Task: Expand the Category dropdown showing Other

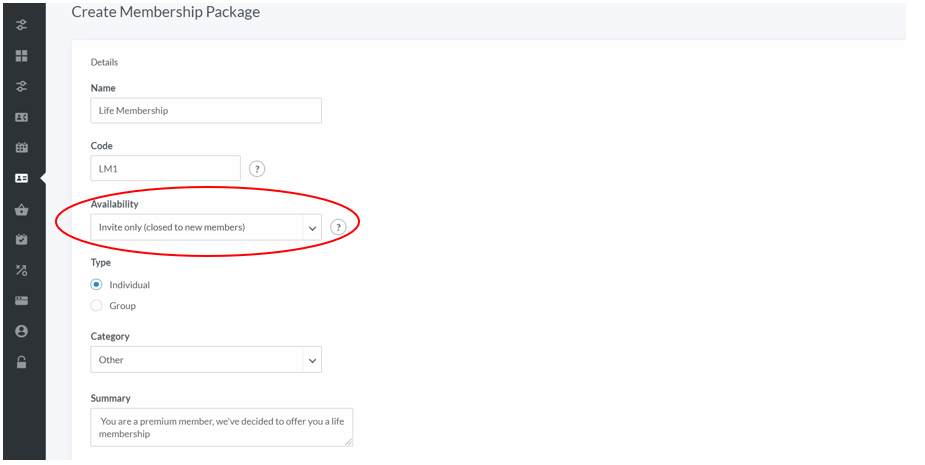Action: click(206, 359)
